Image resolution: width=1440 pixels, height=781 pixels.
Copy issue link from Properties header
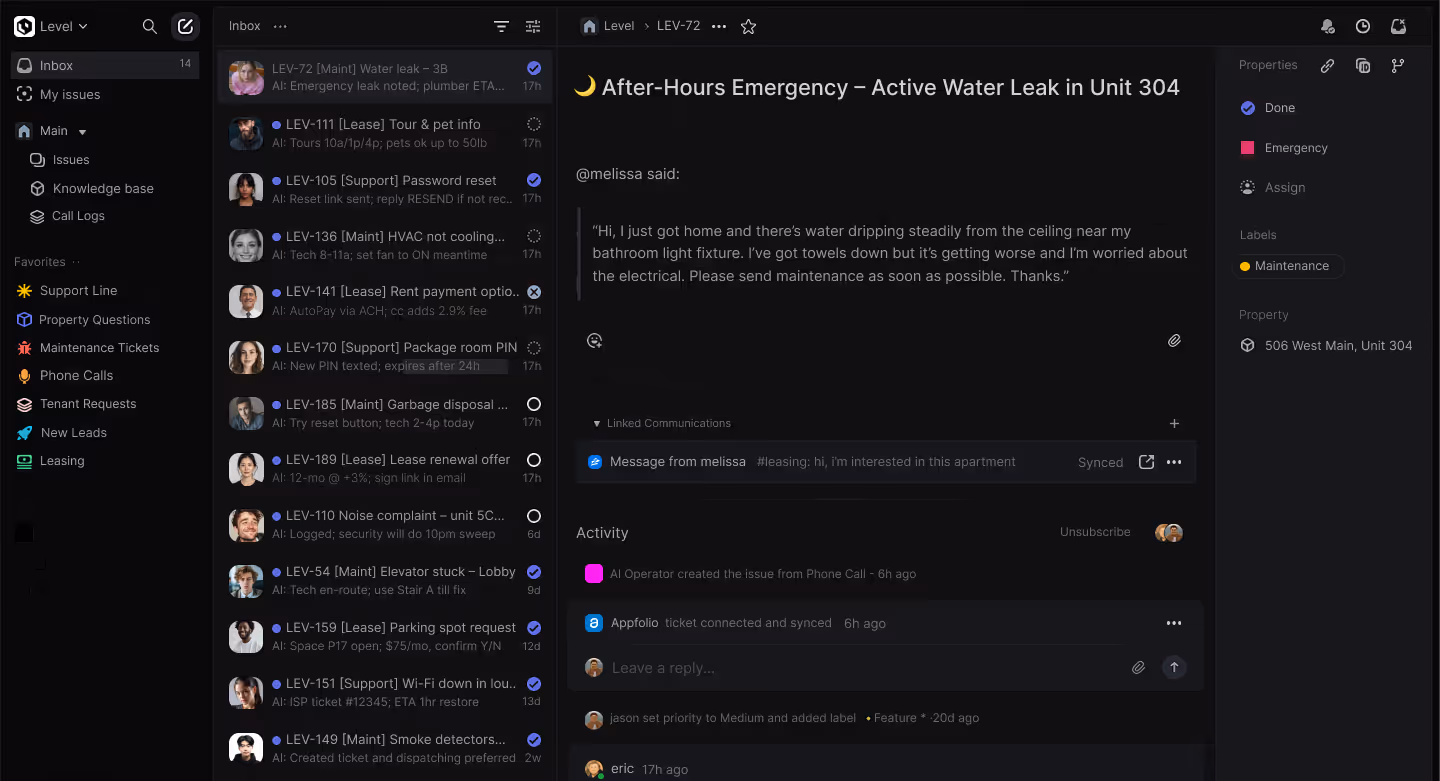[1327, 66]
